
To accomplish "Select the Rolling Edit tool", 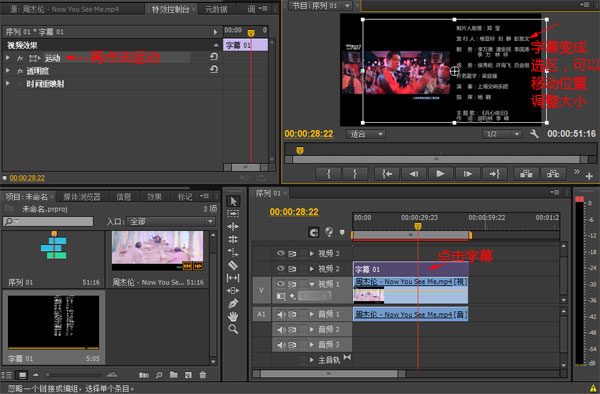I will click(x=233, y=239).
